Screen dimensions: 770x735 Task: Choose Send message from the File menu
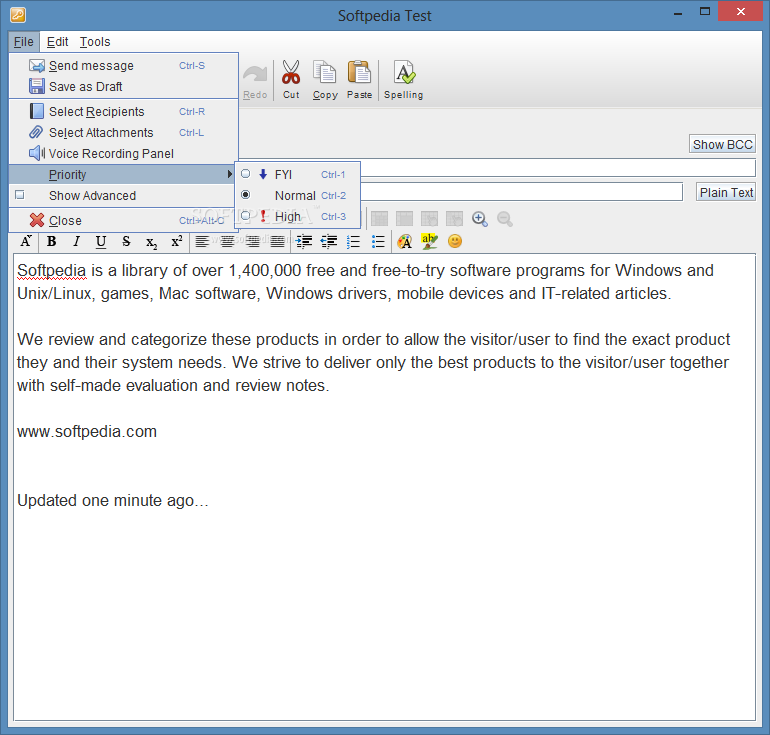(124, 66)
